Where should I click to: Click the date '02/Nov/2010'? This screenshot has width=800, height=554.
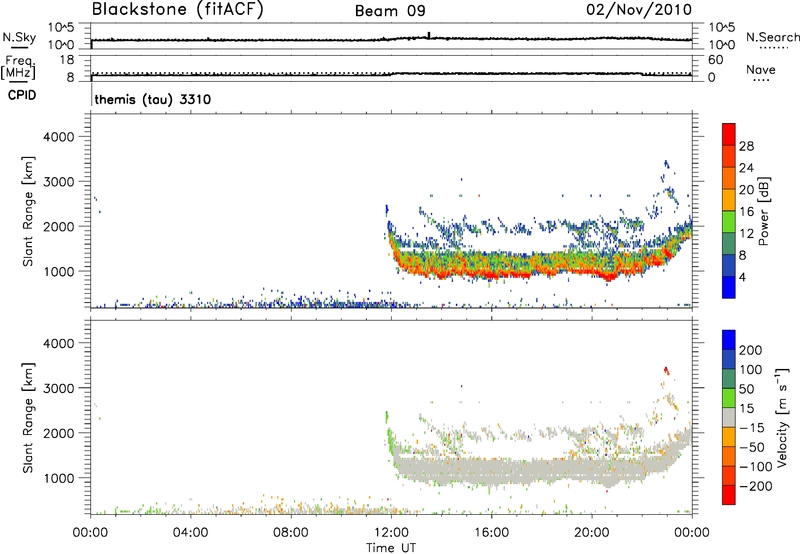click(639, 10)
